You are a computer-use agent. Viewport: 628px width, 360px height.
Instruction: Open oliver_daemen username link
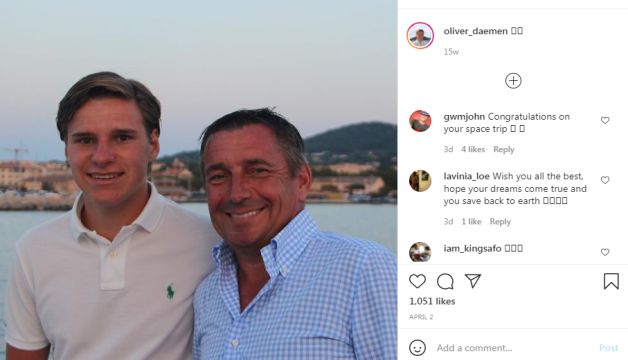pos(475,31)
